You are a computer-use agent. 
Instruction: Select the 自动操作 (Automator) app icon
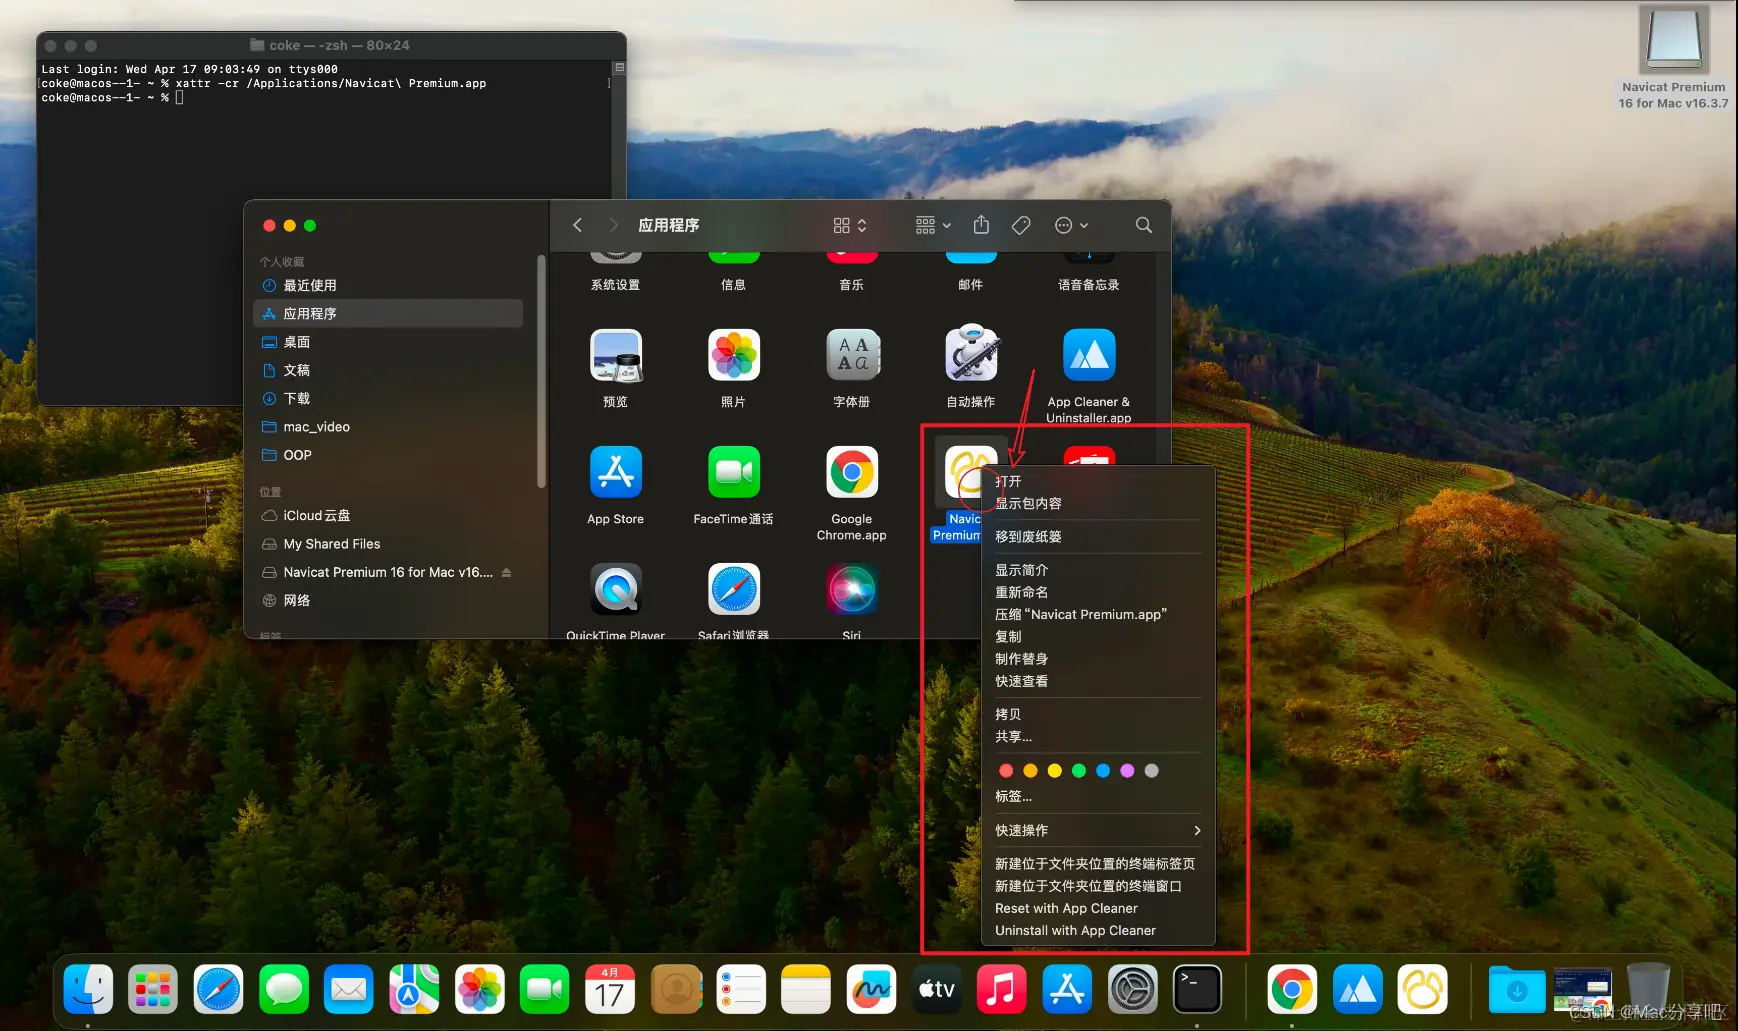tap(971, 356)
